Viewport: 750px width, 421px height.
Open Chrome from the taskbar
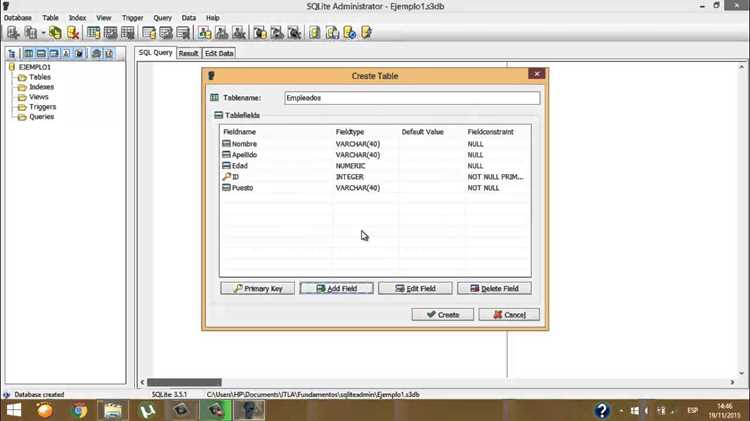tap(79, 410)
